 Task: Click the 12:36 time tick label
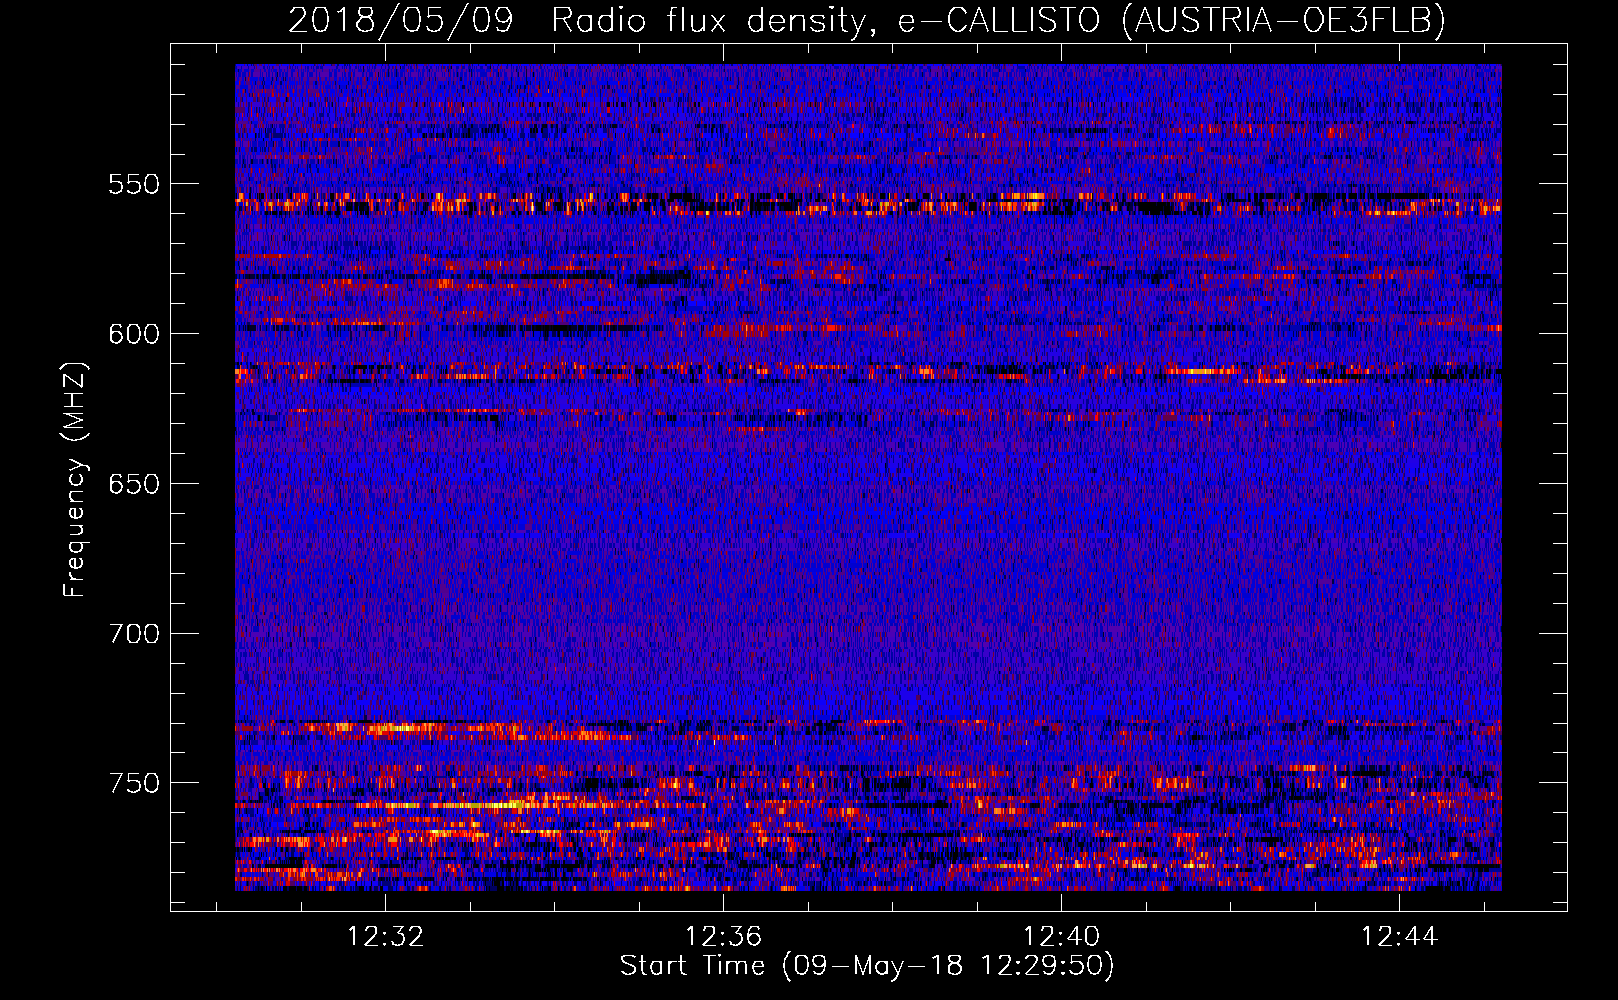point(723,936)
